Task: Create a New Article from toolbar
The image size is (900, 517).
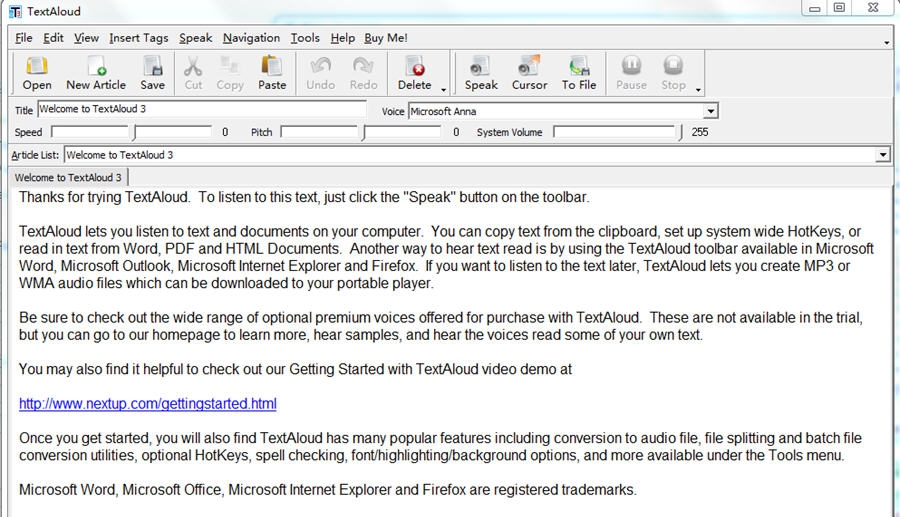Action: [96, 73]
